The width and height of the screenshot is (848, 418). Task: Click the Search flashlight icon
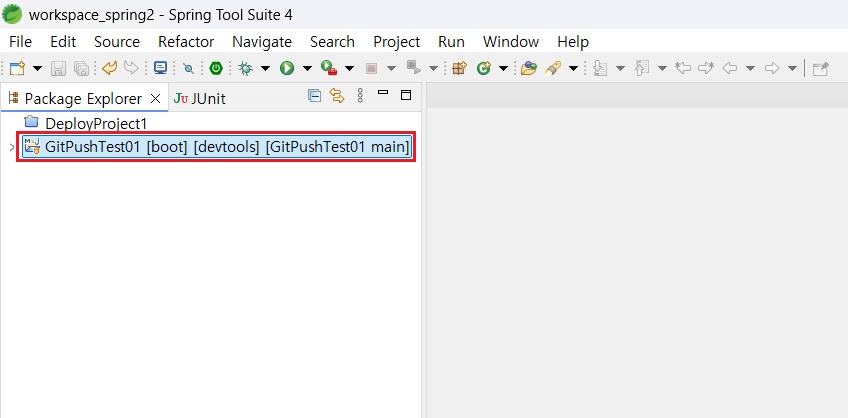553,68
